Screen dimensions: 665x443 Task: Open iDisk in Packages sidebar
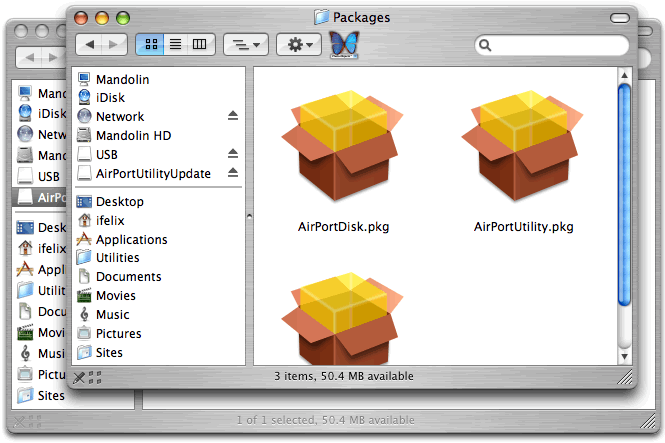[x=158, y=98]
